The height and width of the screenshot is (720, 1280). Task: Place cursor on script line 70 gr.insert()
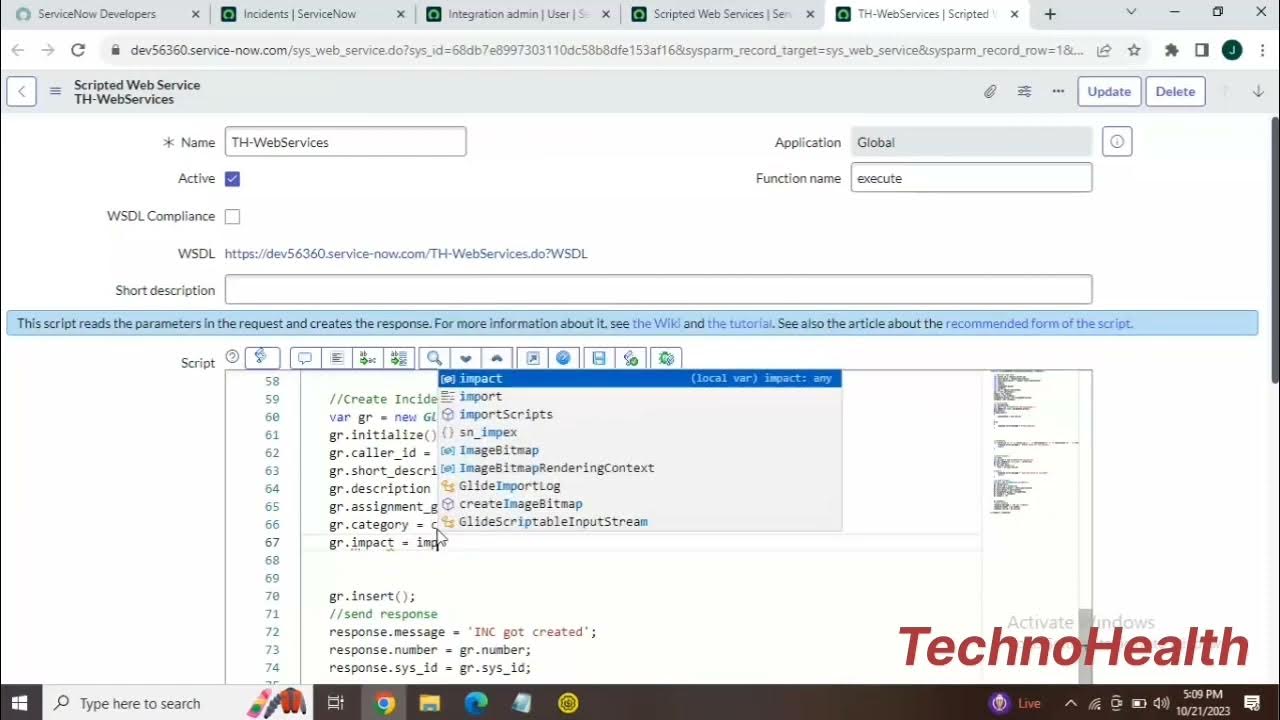click(372, 596)
